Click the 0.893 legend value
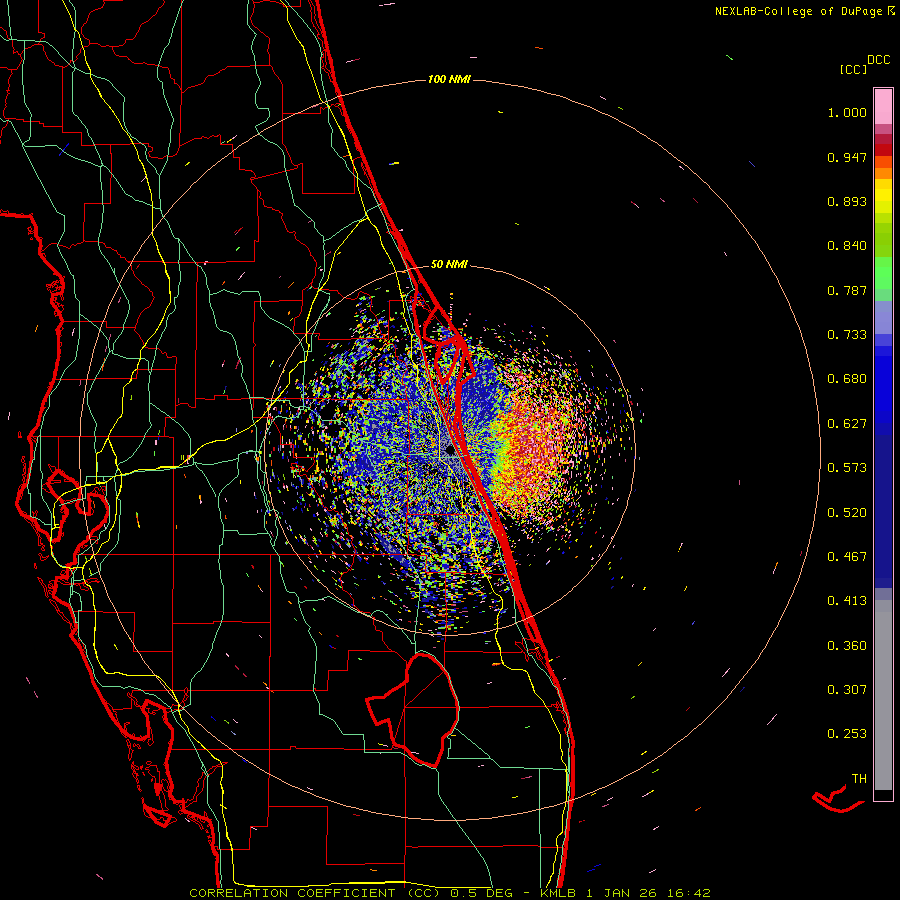Screen dimensions: 900x900 (x=847, y=201)
